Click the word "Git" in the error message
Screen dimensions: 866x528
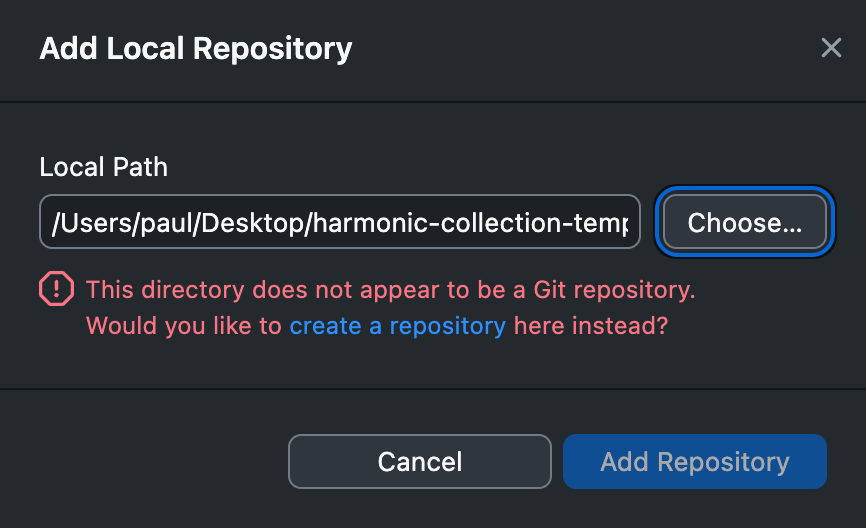[541, 290]
